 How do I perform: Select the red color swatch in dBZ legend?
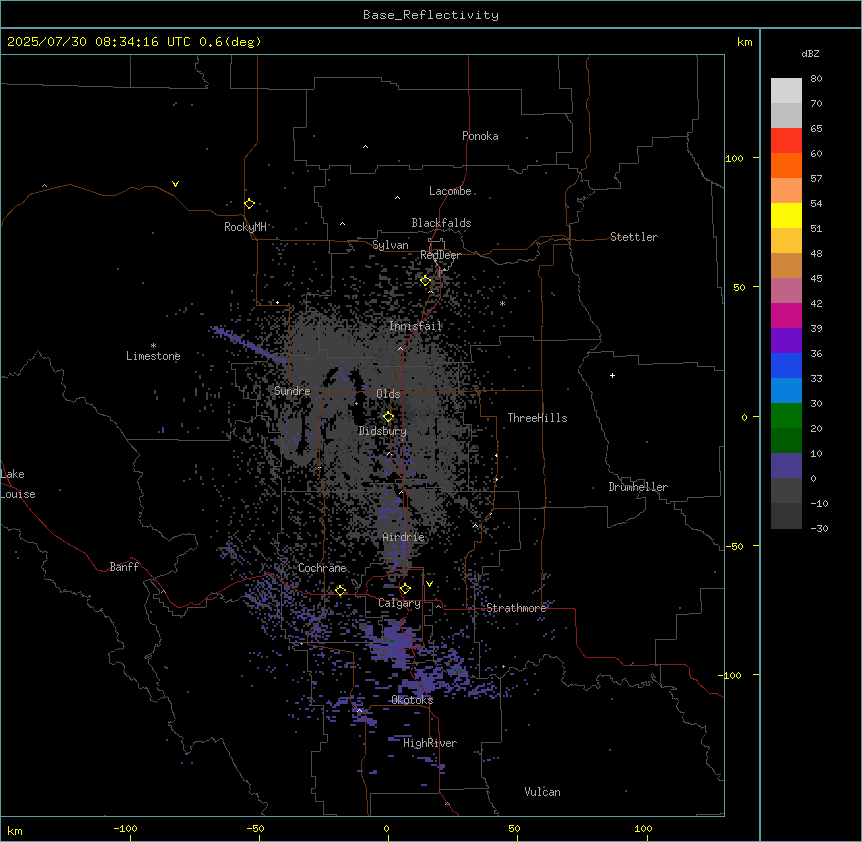(x=786, y=140)
